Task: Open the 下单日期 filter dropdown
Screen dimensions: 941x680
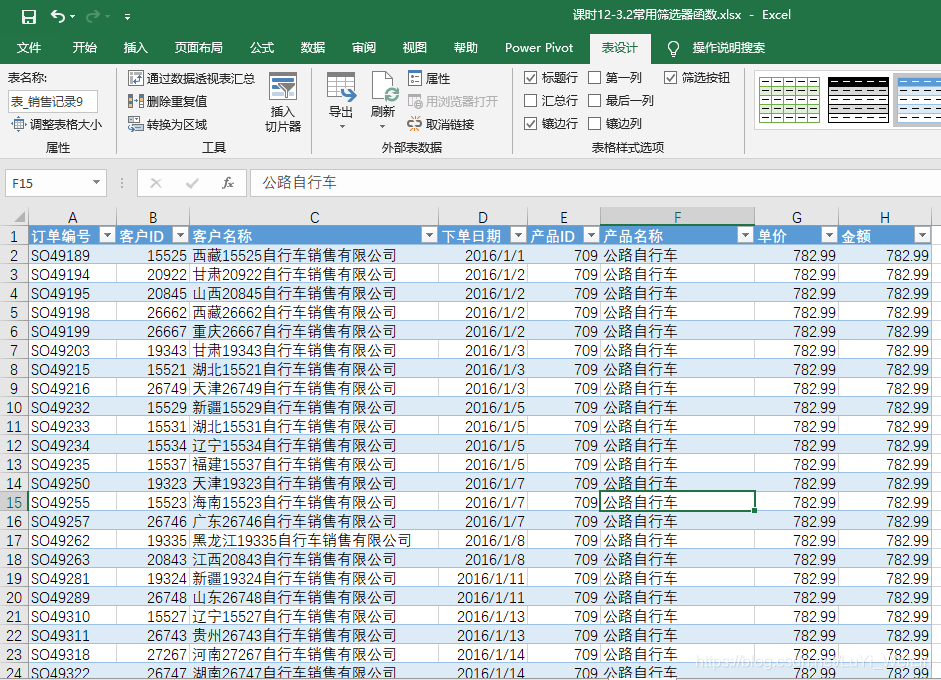Action: 518,235
